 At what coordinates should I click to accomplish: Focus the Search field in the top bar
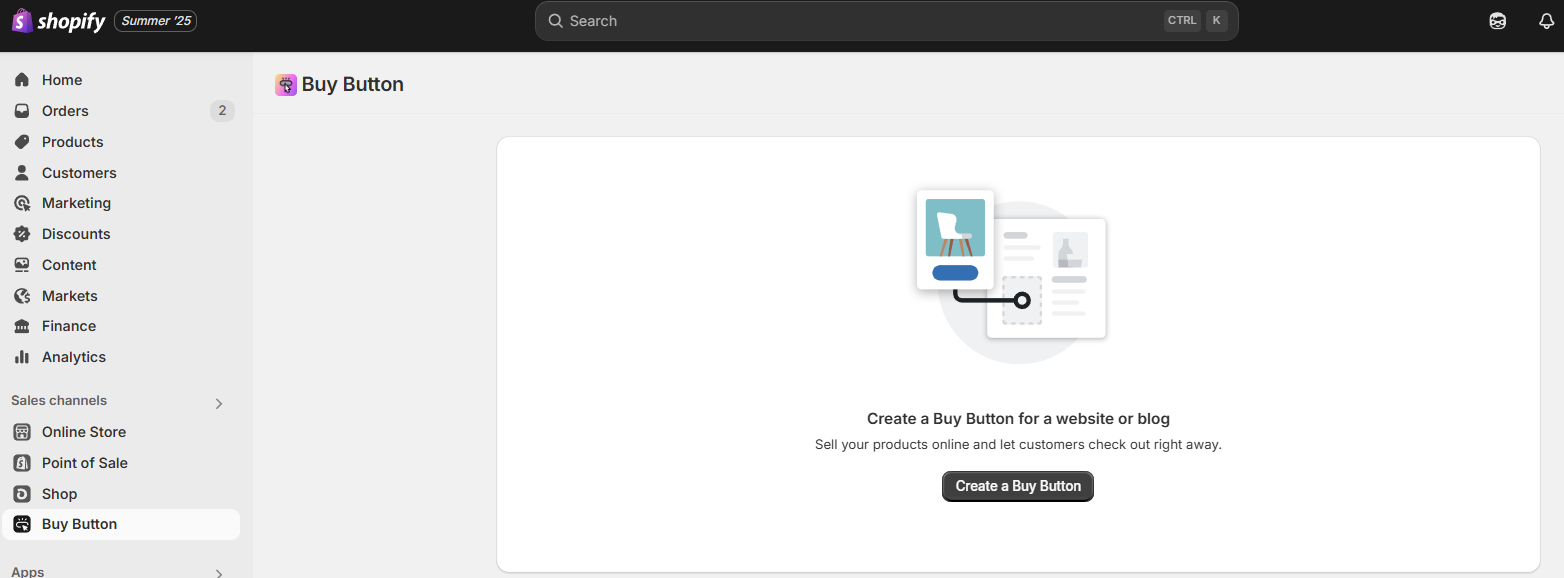886,21
